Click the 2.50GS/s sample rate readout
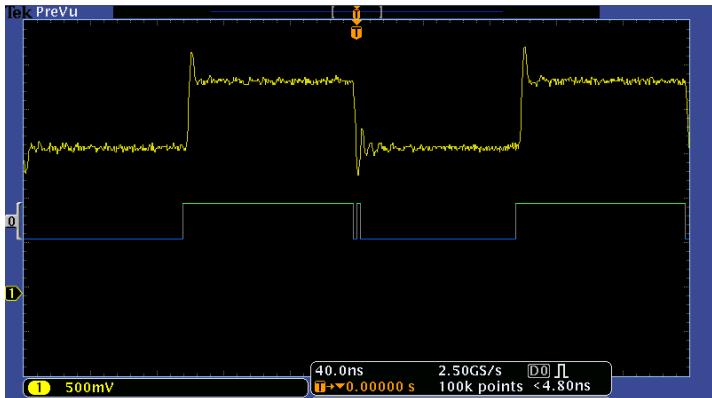 (x=470, y=371)
